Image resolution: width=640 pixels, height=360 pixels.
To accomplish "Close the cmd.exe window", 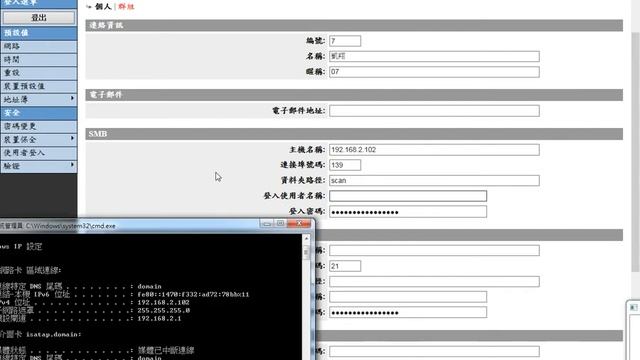I will 299,223.
